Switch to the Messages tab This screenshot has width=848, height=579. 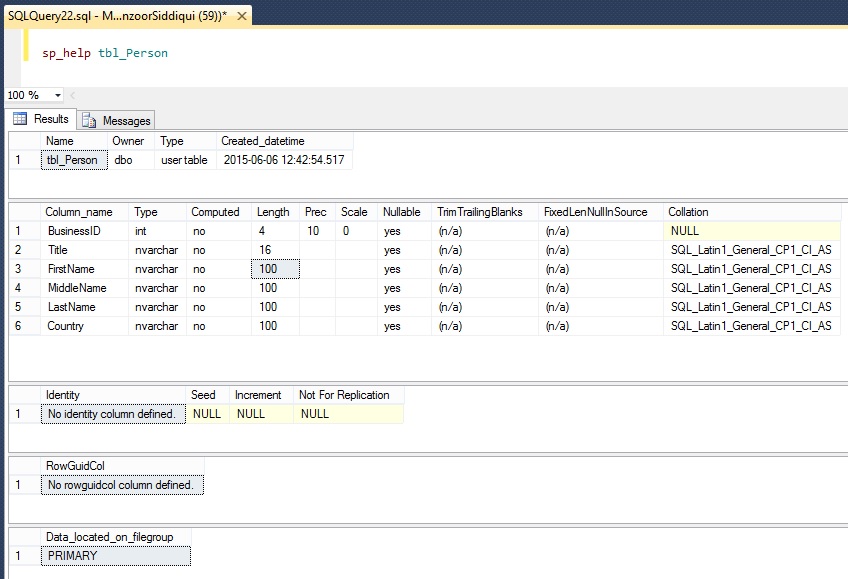click(x=126, y=121)
